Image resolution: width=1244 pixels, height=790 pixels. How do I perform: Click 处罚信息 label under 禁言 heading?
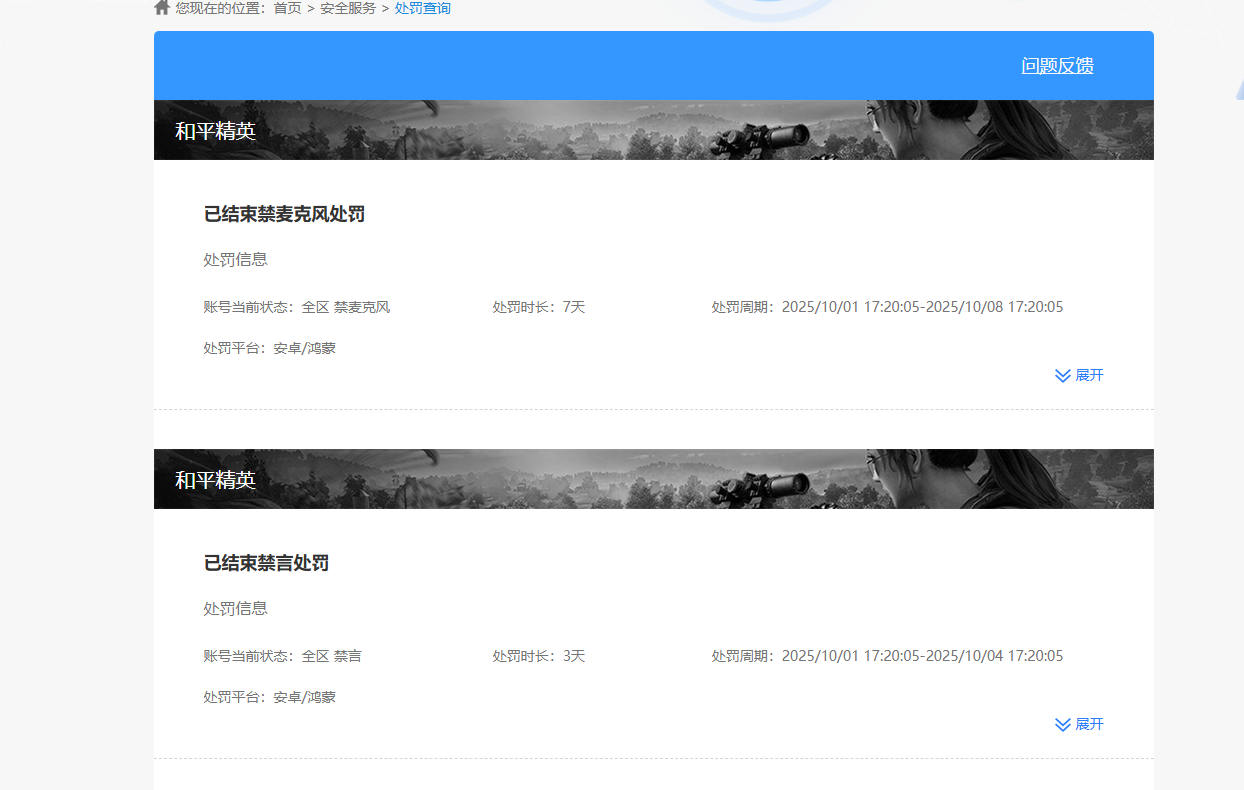pos(235,608)
